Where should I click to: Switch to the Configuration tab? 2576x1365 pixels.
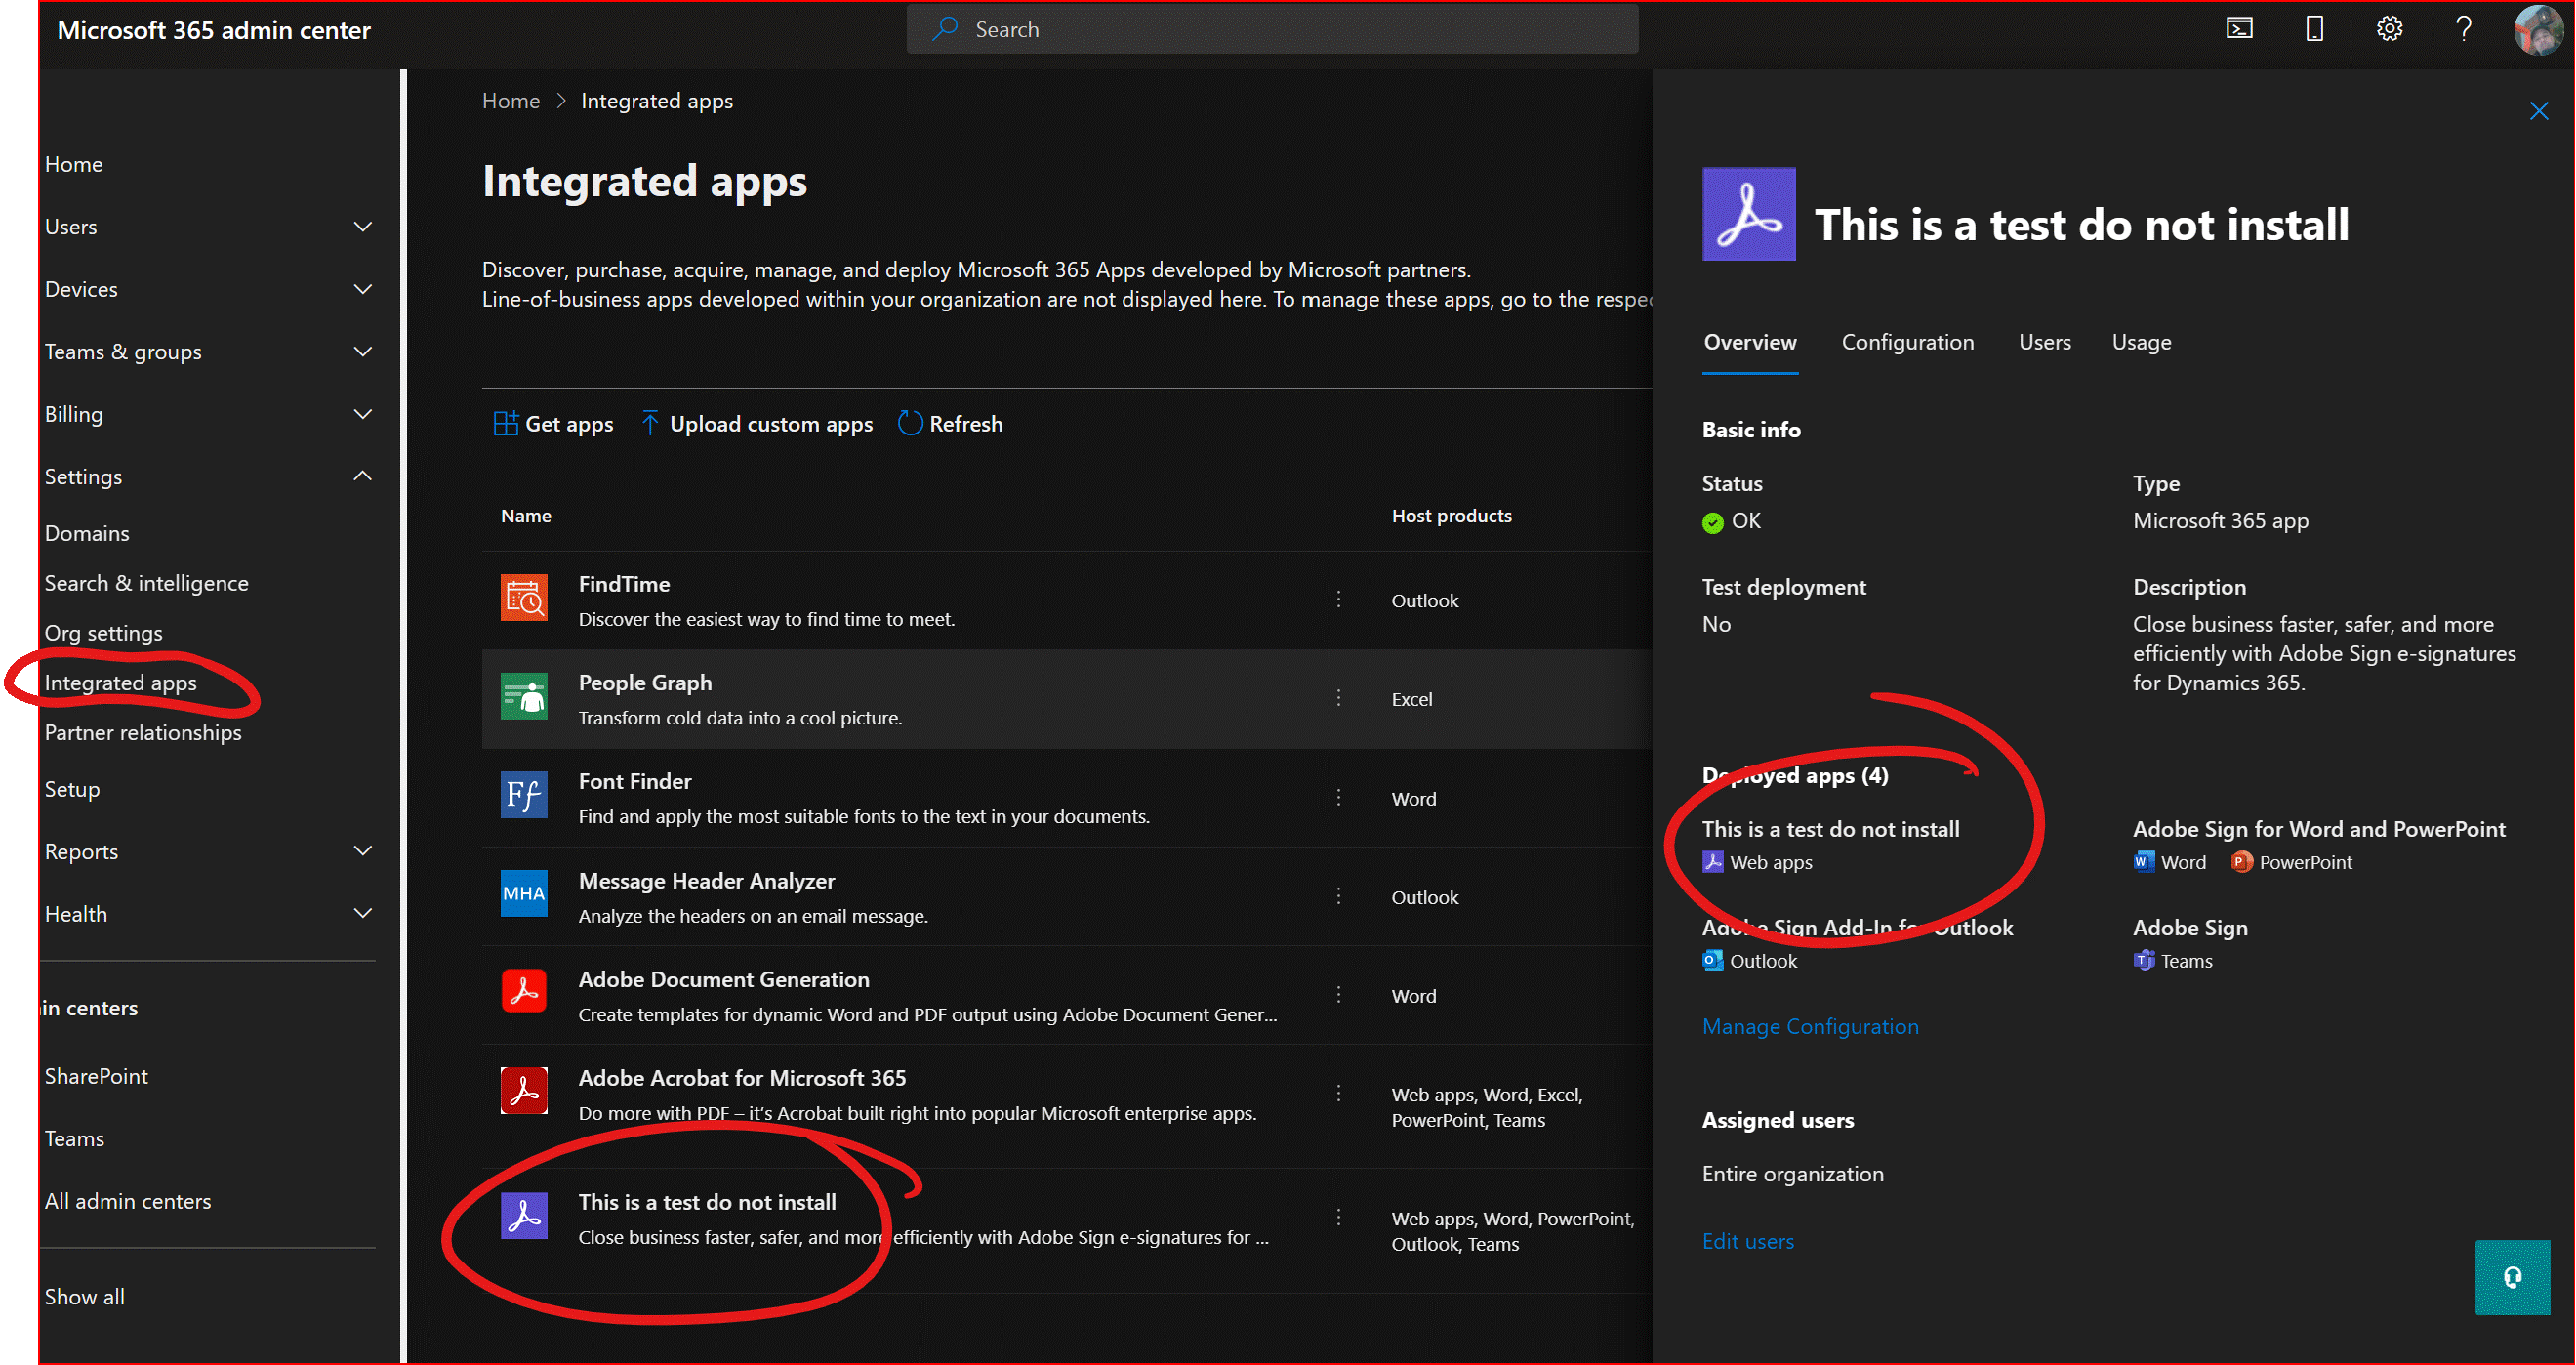1907,341
